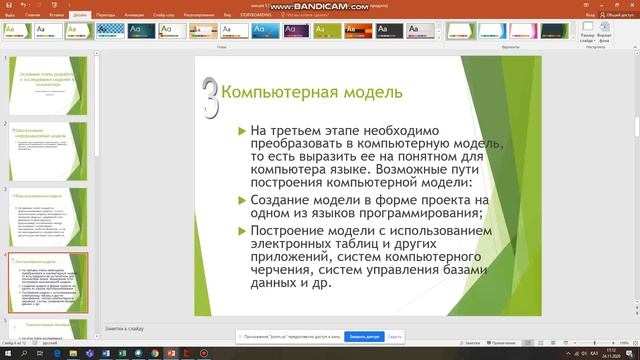The width and height of the screenshot is (640, 360).
Task: Open the Вид tab
Action: pos(227,15)
